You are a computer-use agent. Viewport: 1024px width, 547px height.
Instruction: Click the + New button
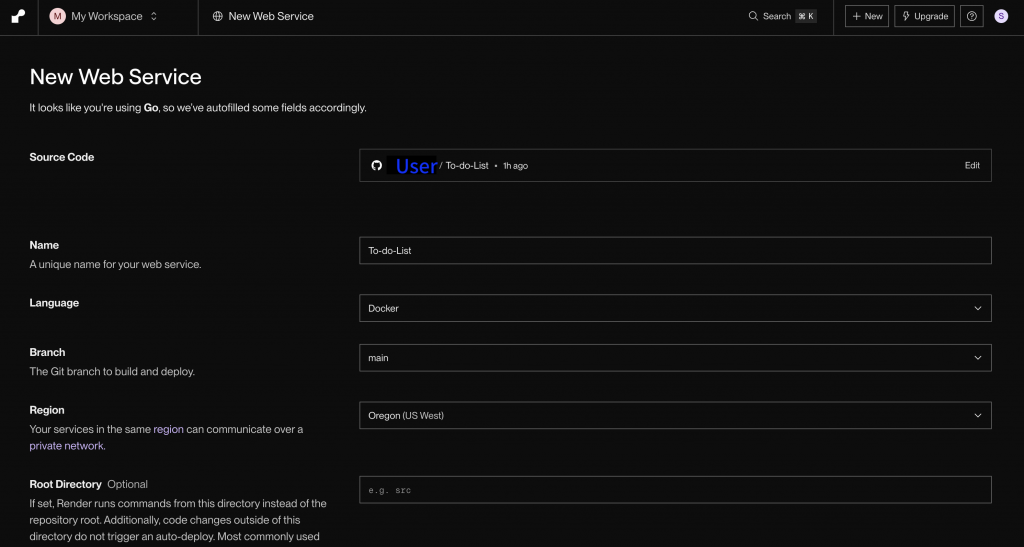867,16
